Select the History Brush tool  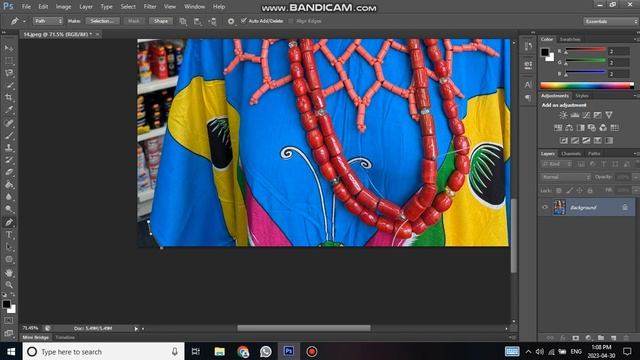click(x=9, y=160)
